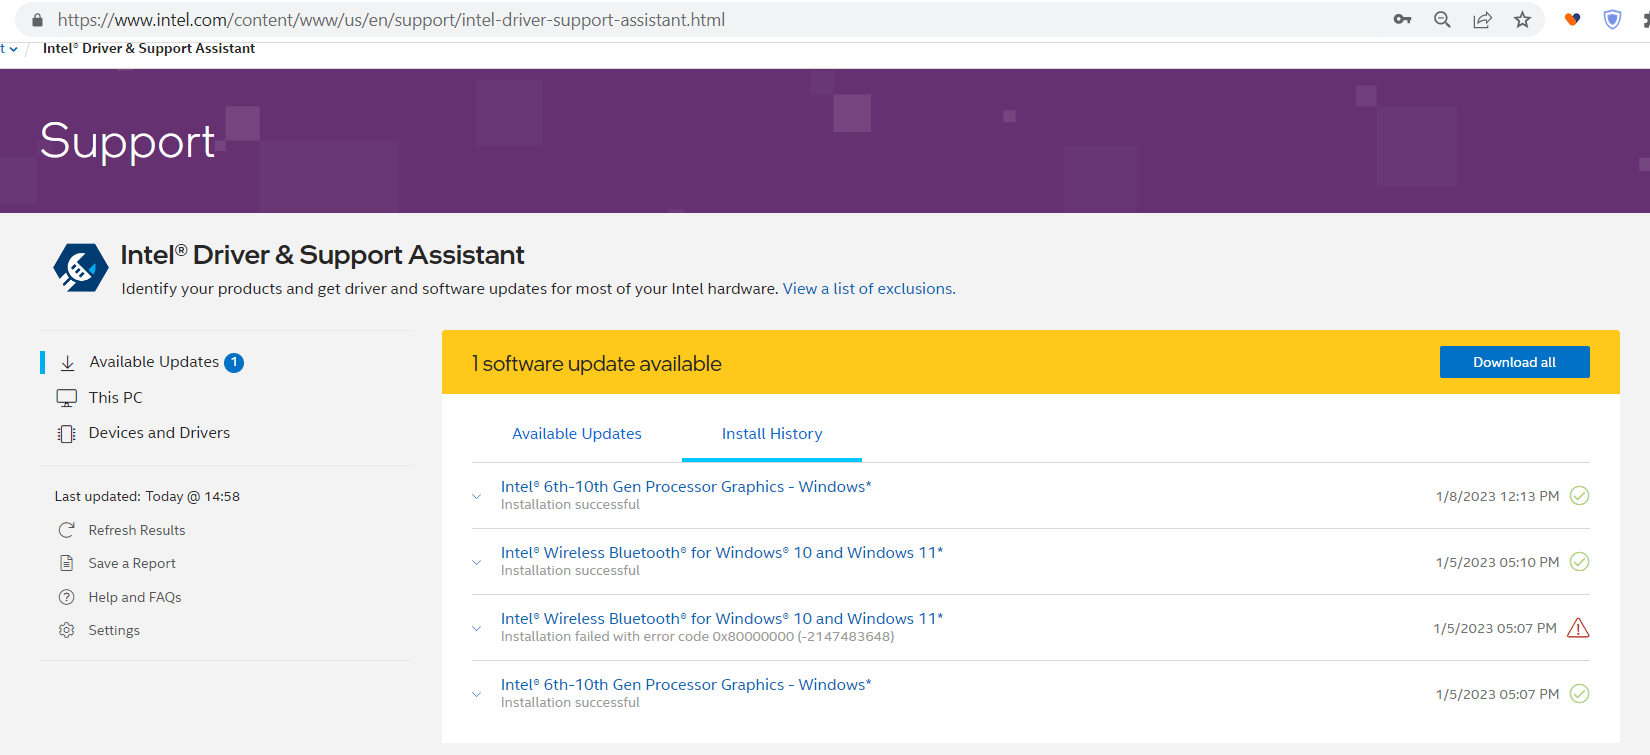Click the blue badge showing 1 update
Screen dimensions: 1650x755
234,362
